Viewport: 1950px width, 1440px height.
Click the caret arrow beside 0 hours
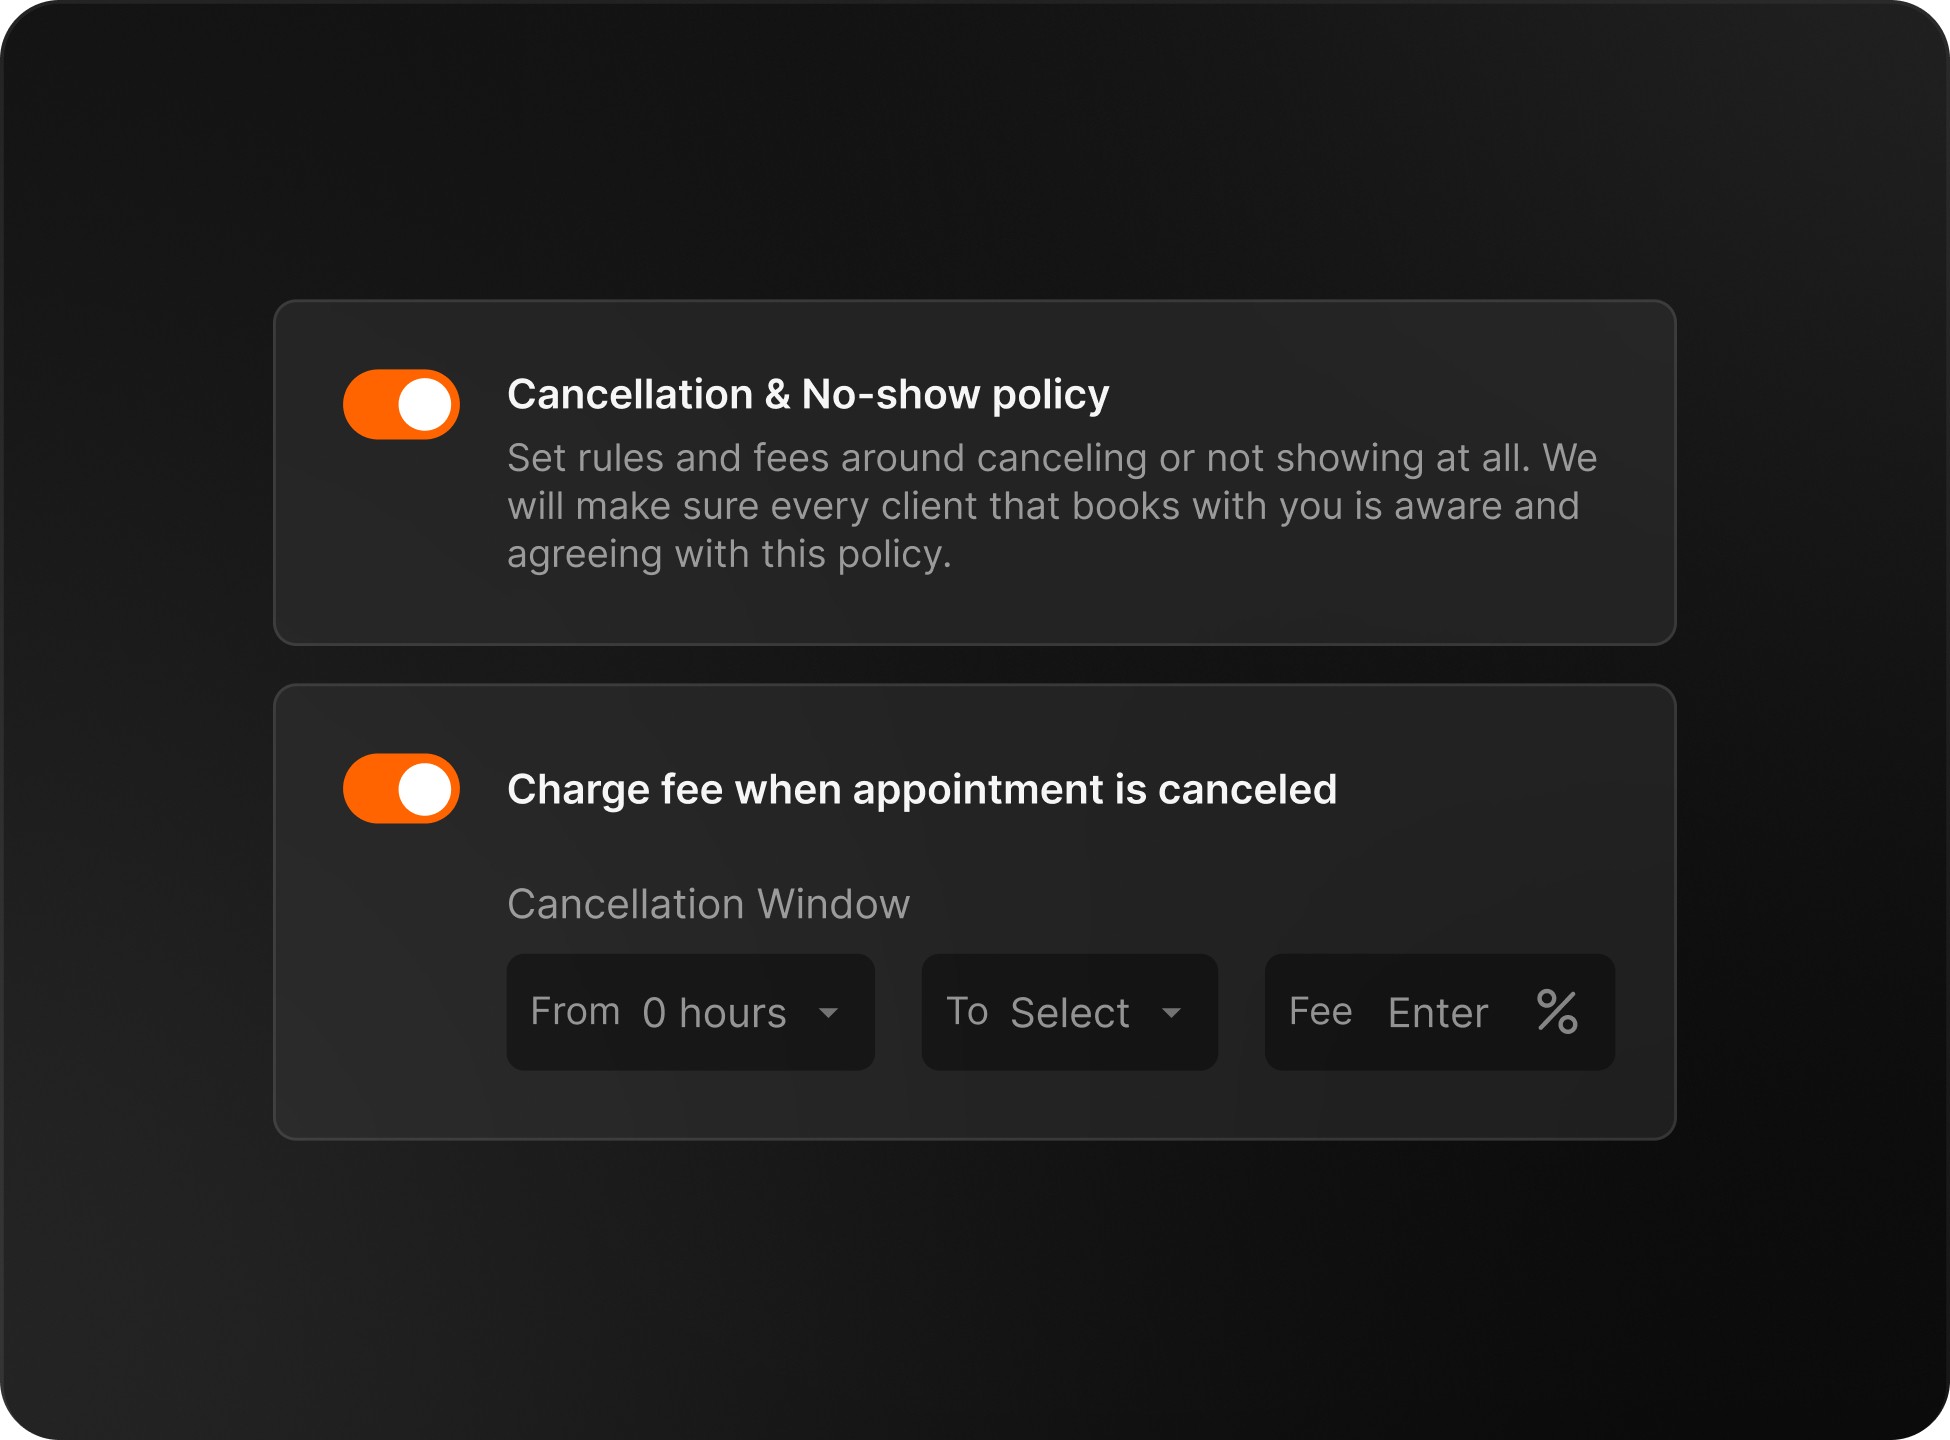[828, 1013]
